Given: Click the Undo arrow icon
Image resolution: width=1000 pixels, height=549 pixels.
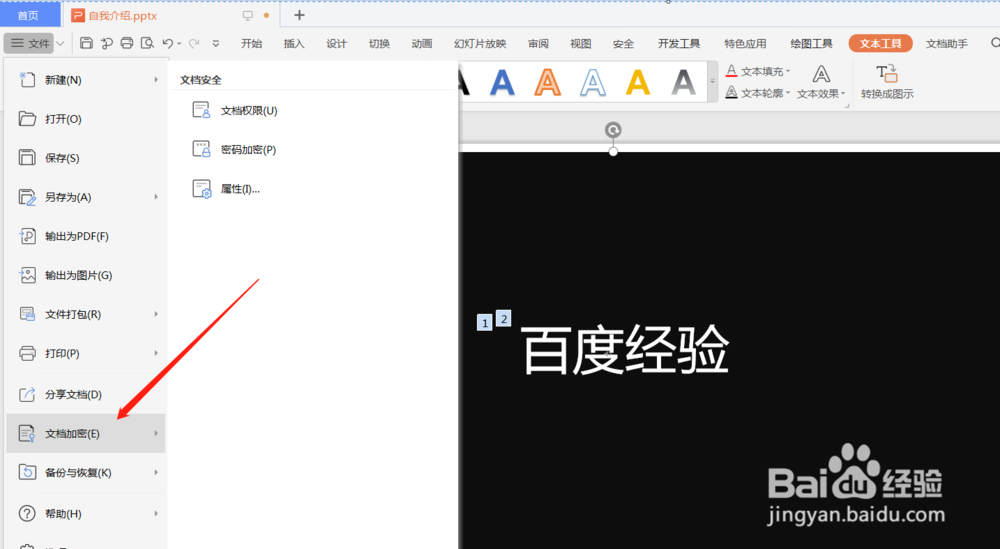Looking at the screenshot, I should click(168, 43).
